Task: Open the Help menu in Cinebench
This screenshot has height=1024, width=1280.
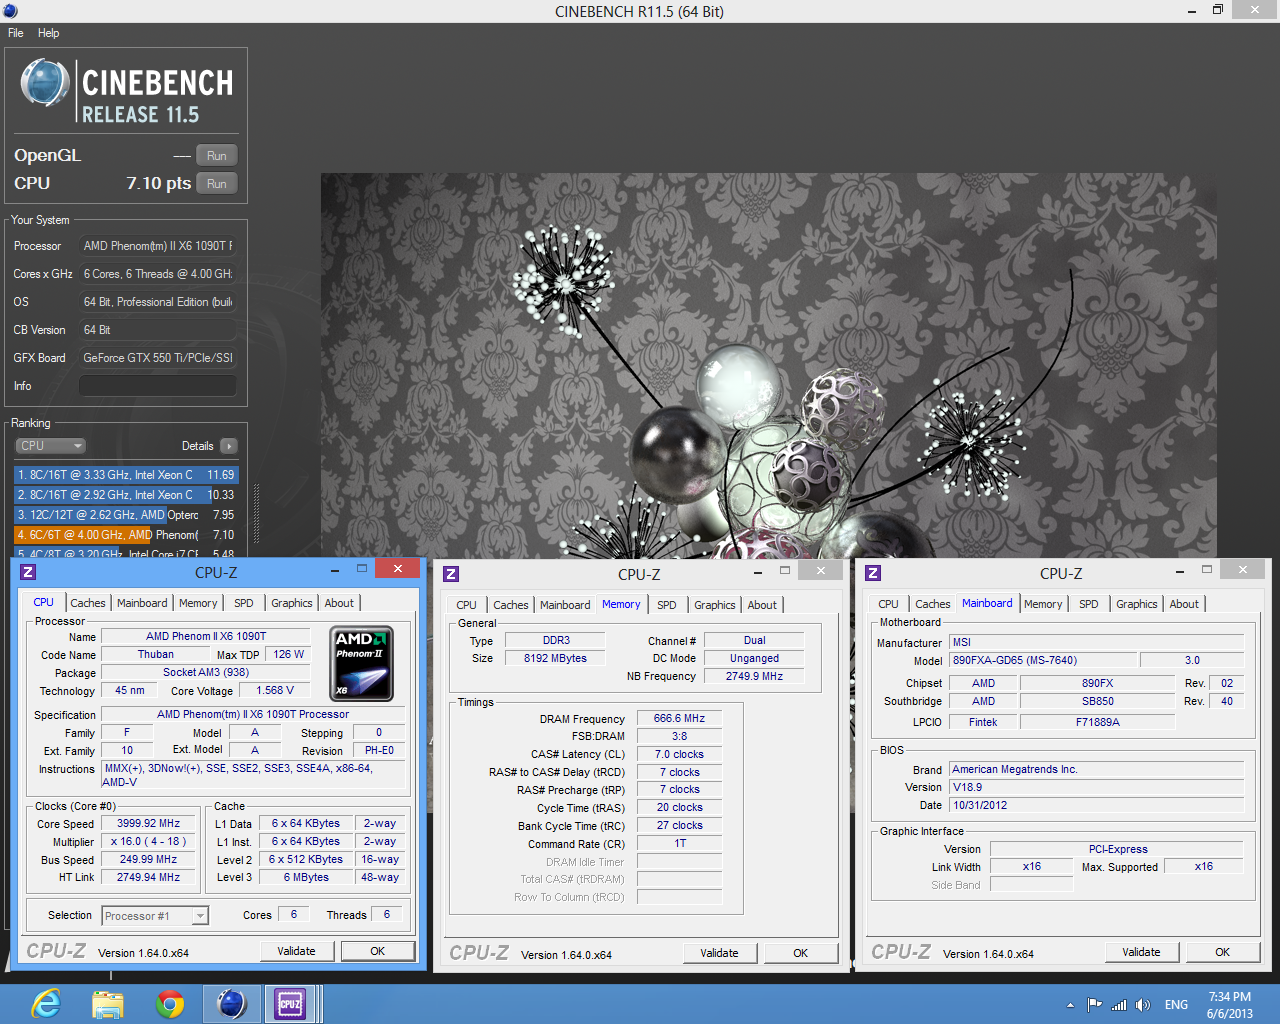Action: (48, 33)
